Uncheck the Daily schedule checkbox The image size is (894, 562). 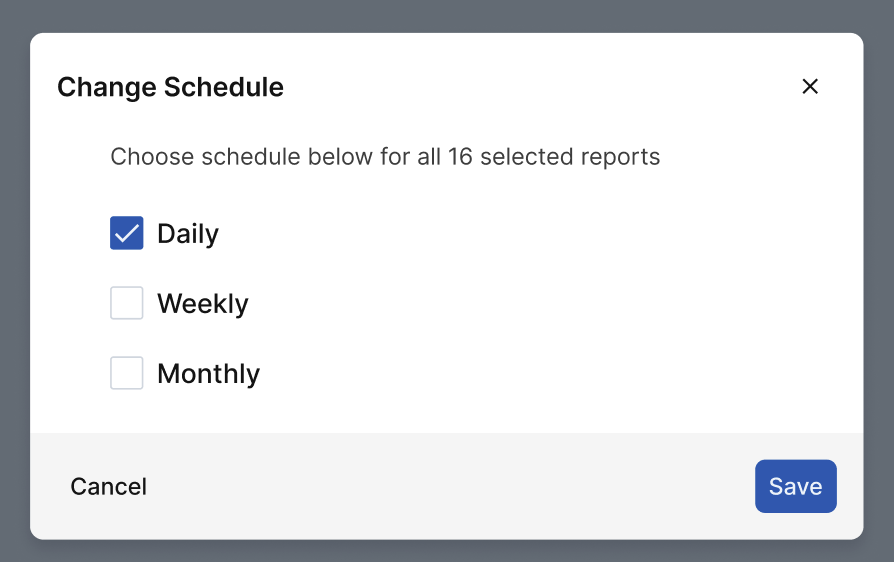[x=127, y=233]
